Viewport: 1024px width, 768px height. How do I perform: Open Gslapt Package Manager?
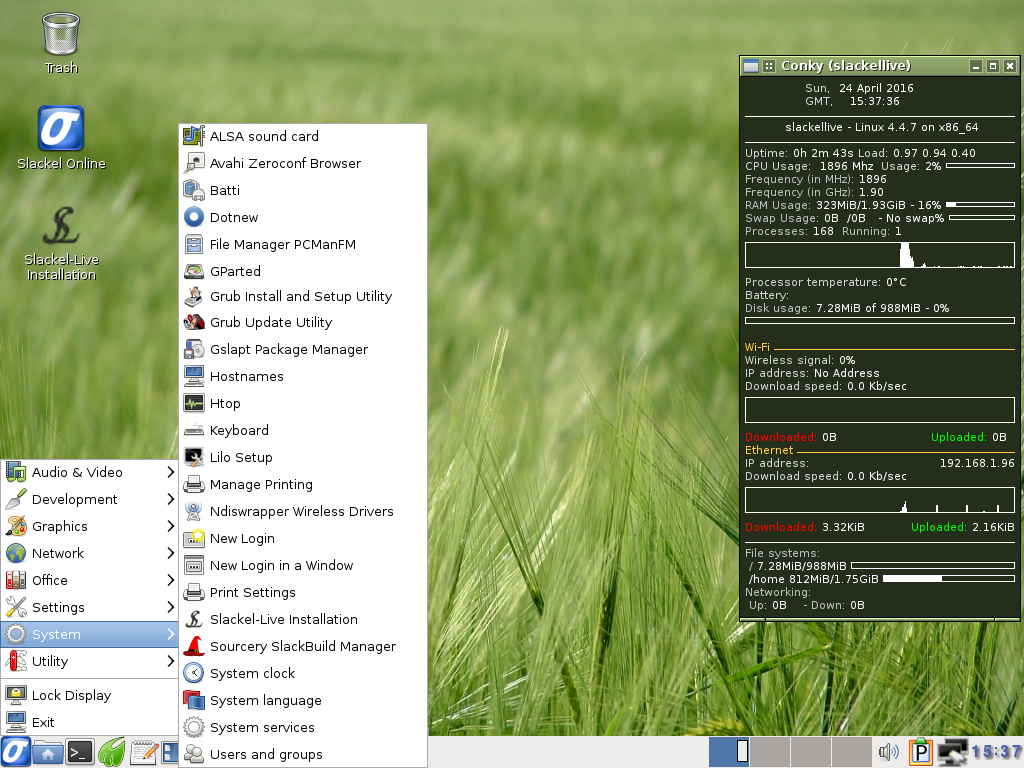303,349
